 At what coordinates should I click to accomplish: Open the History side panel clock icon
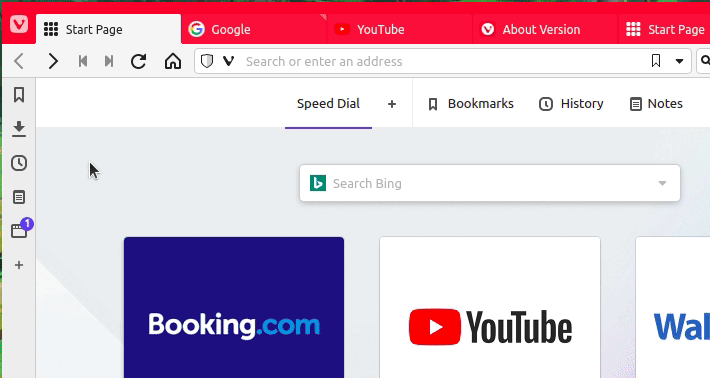(x=19, y=163)
